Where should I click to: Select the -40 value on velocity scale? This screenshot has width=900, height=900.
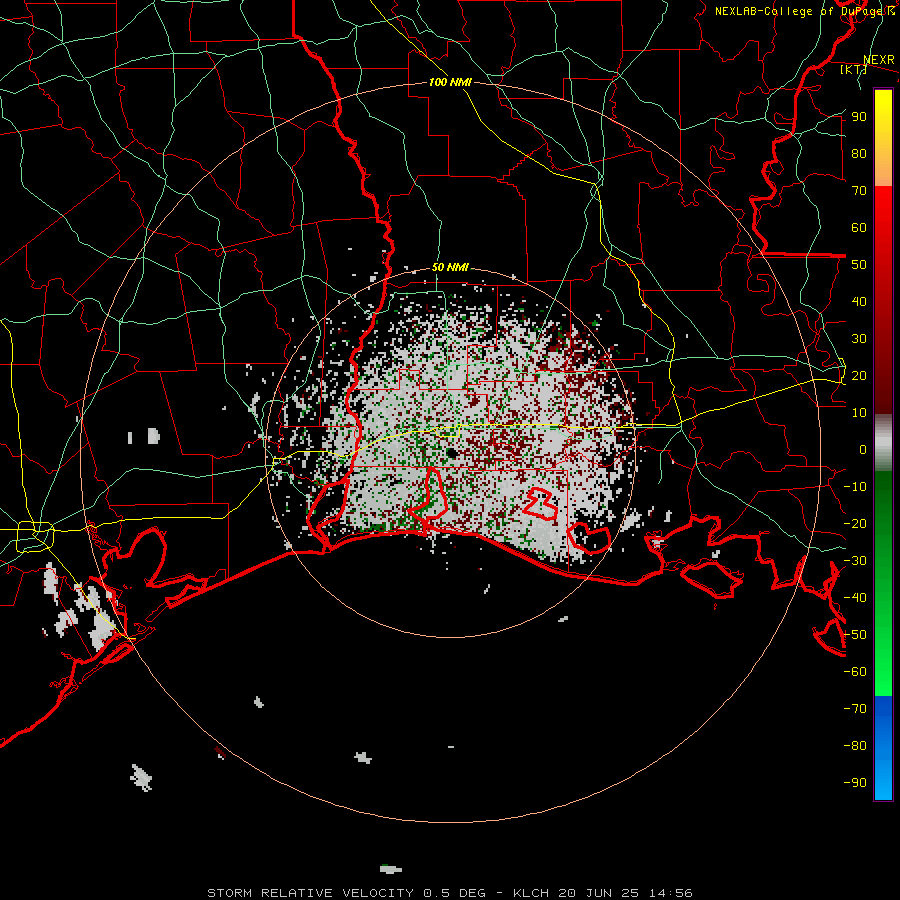[x=855, y=598]
